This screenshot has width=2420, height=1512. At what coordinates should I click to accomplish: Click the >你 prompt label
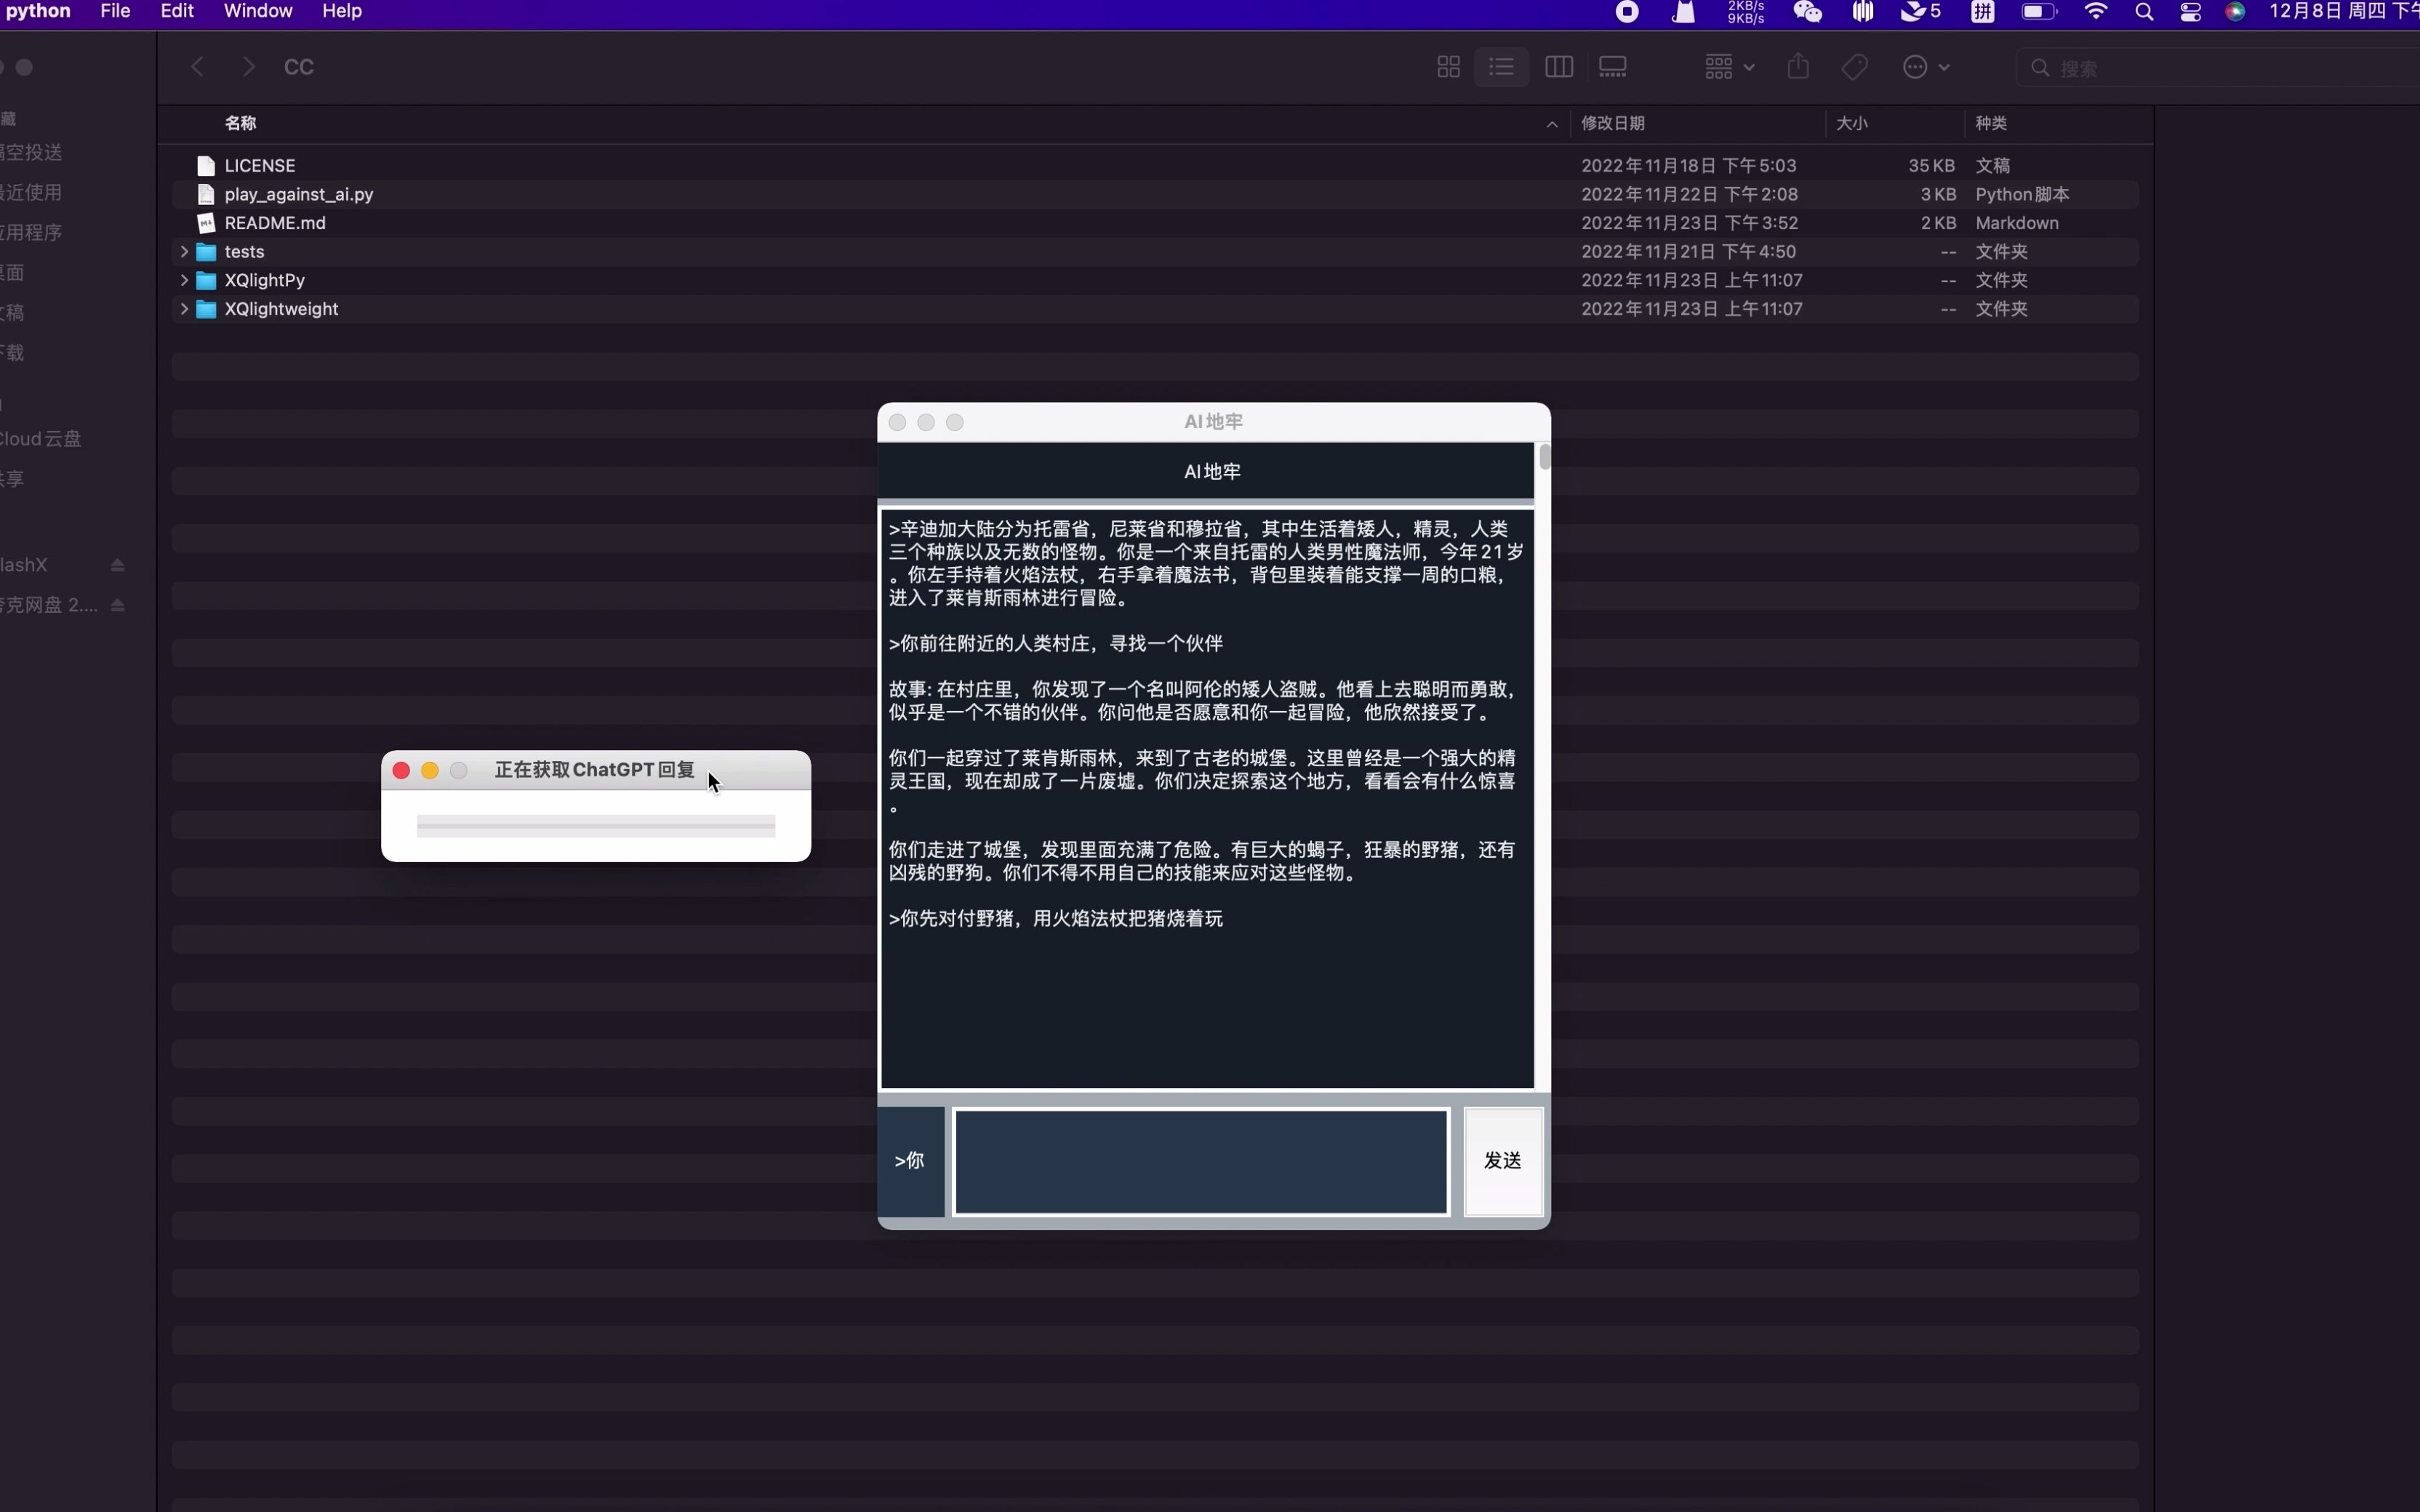pos(910,1161)
